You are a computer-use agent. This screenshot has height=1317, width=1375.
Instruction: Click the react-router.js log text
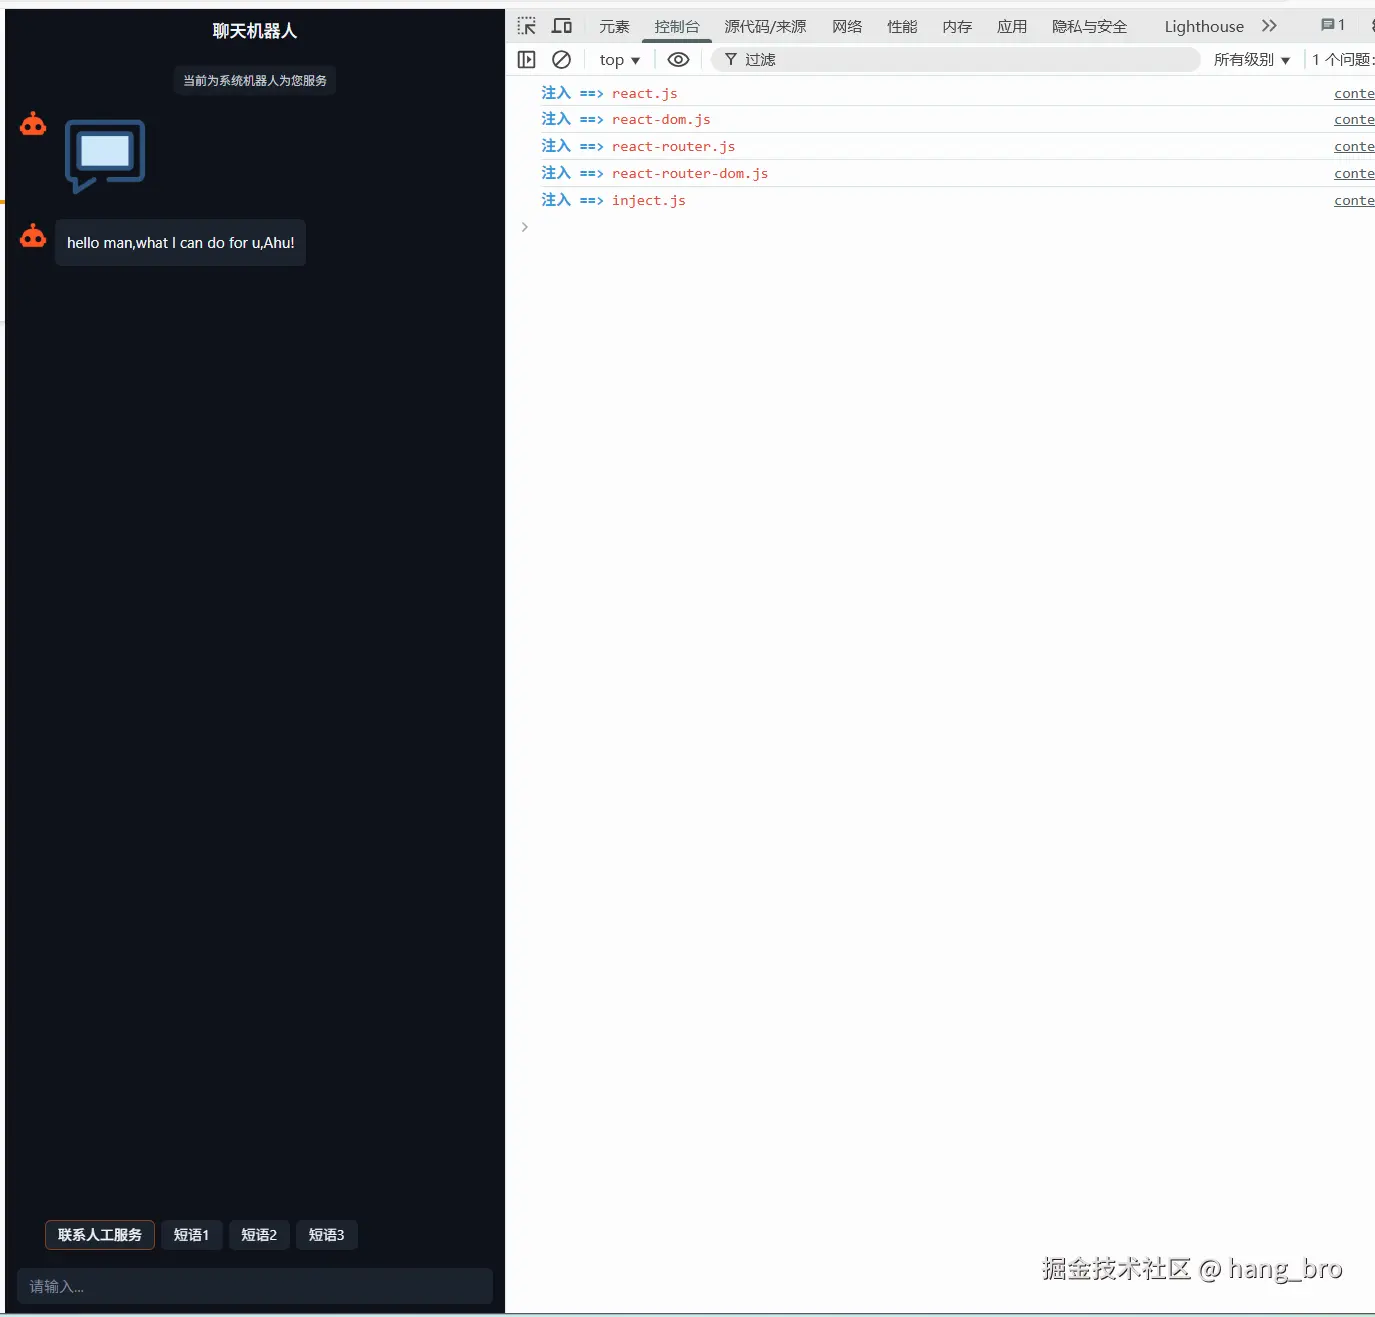point(673,146)
